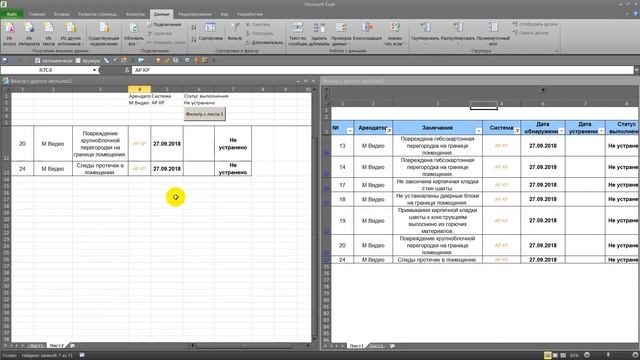Click the insert function fx icon

[x=127, y=70]
